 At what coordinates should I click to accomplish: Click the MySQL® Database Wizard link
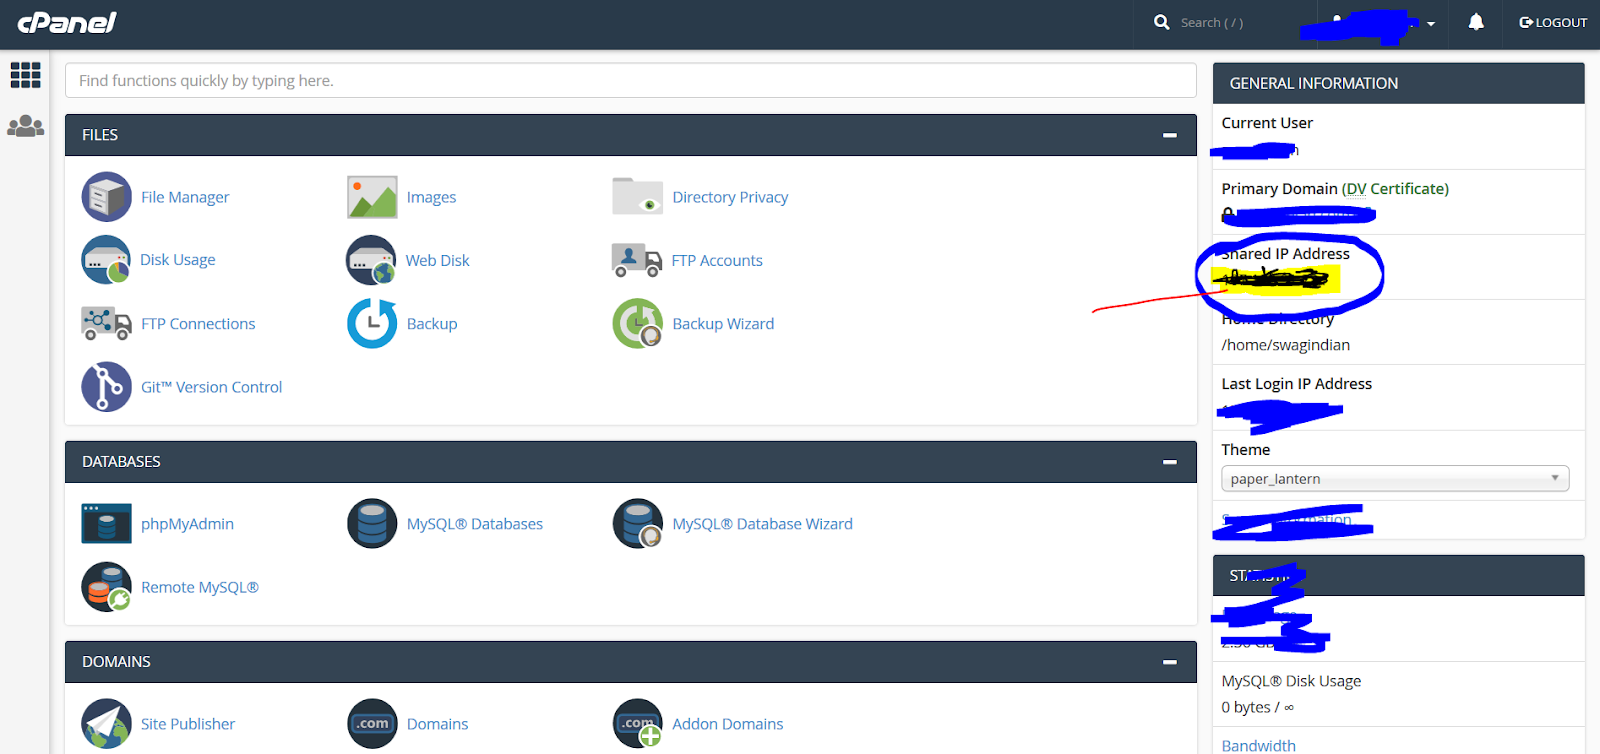tap(762, 524)
